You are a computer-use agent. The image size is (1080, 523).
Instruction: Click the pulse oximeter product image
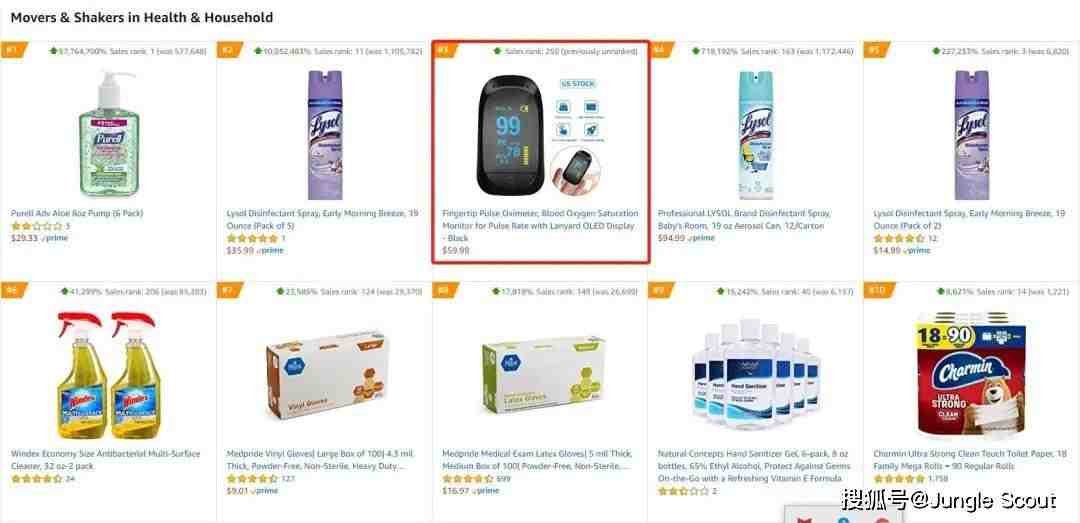[539, 134]
